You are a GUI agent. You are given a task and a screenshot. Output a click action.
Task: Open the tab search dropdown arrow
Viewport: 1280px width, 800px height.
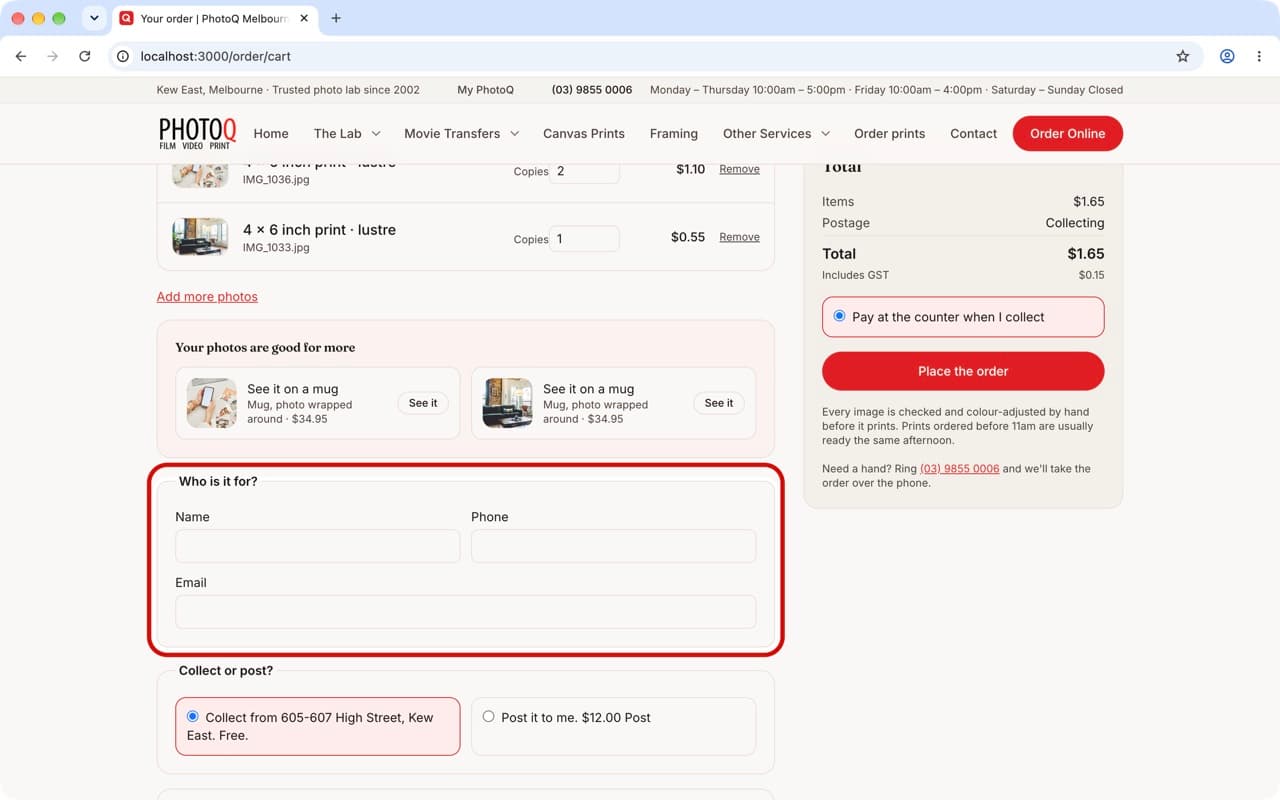[x=94, y=18]
